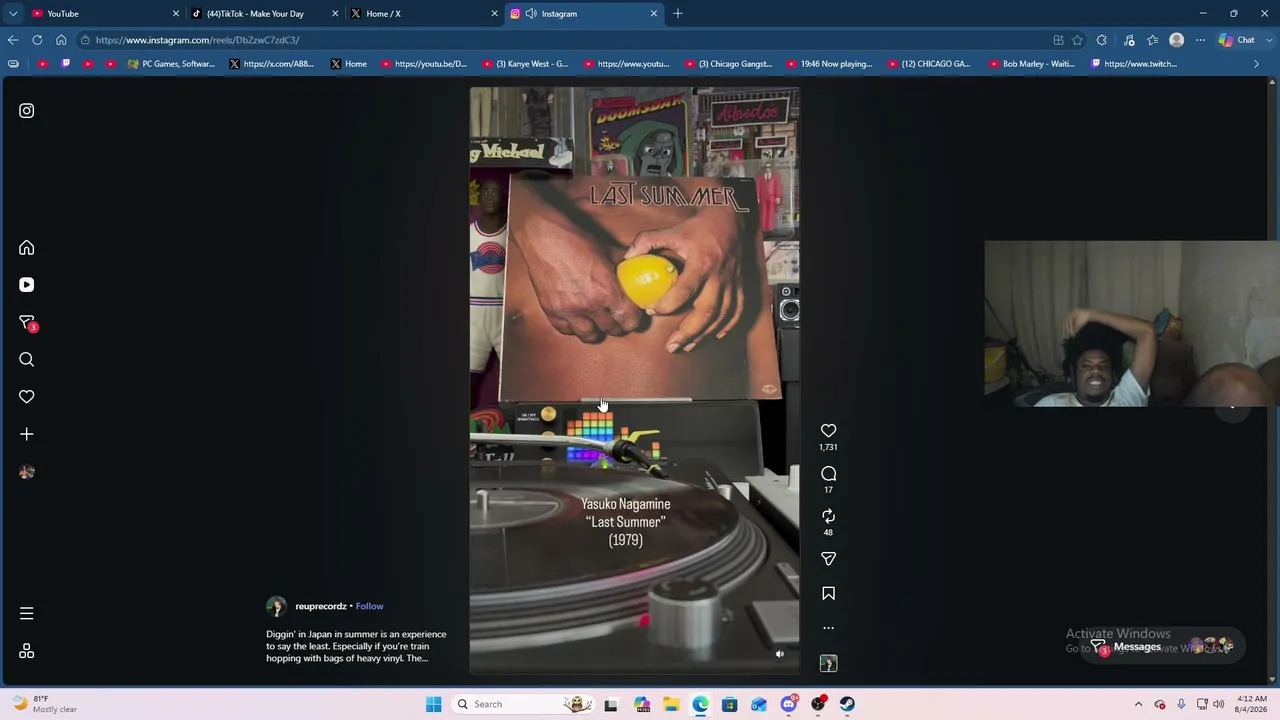
Task: Open the reuprecordz profile name
Action: point(321,606)
